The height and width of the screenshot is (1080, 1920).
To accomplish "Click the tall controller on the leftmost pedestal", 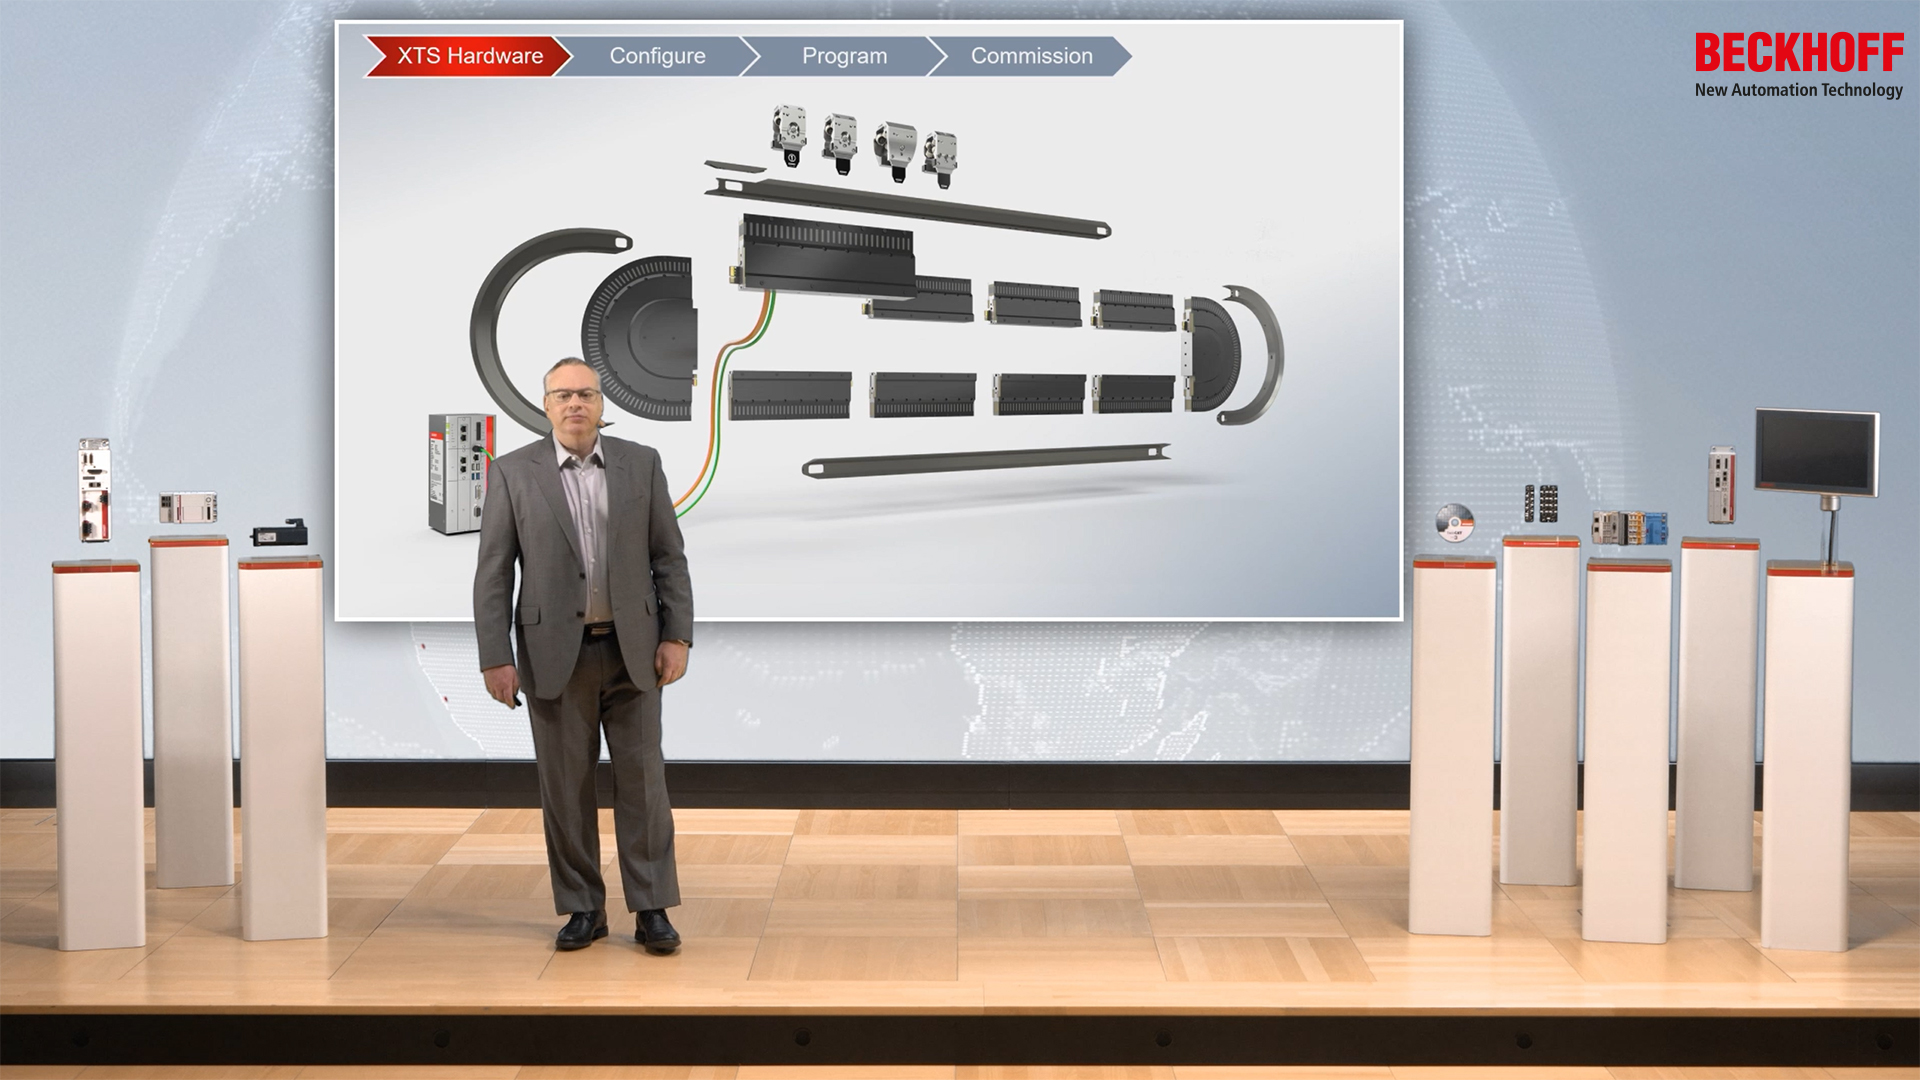I will coord(95,490).
